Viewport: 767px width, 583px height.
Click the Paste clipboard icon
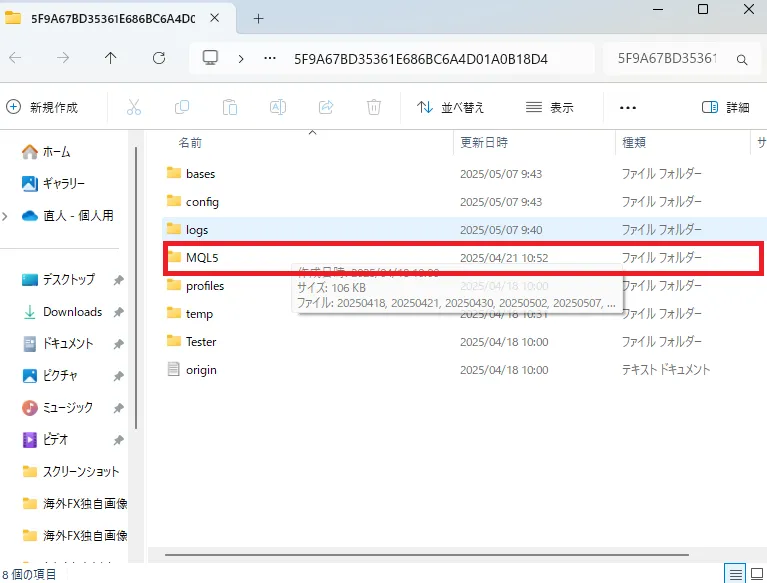[x=229, y=107]
